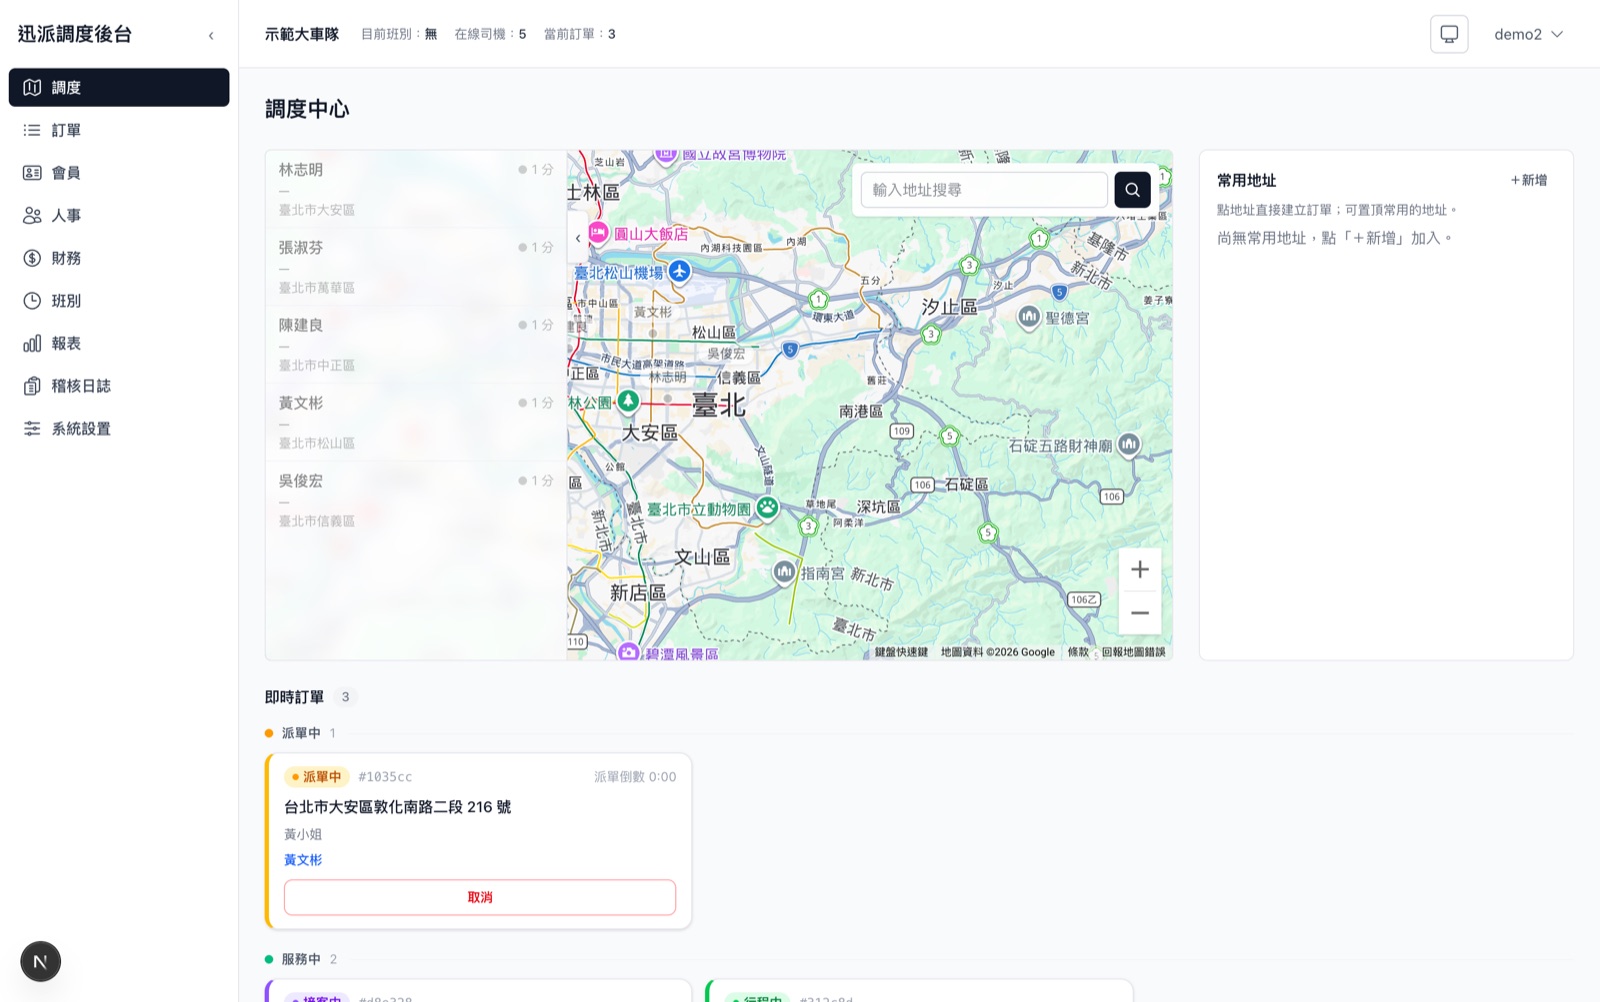The width and height of the screenshot is (1600, 1002).
Task: Open 稽核日誌 audit log section
Action: [x=119, y=386]
